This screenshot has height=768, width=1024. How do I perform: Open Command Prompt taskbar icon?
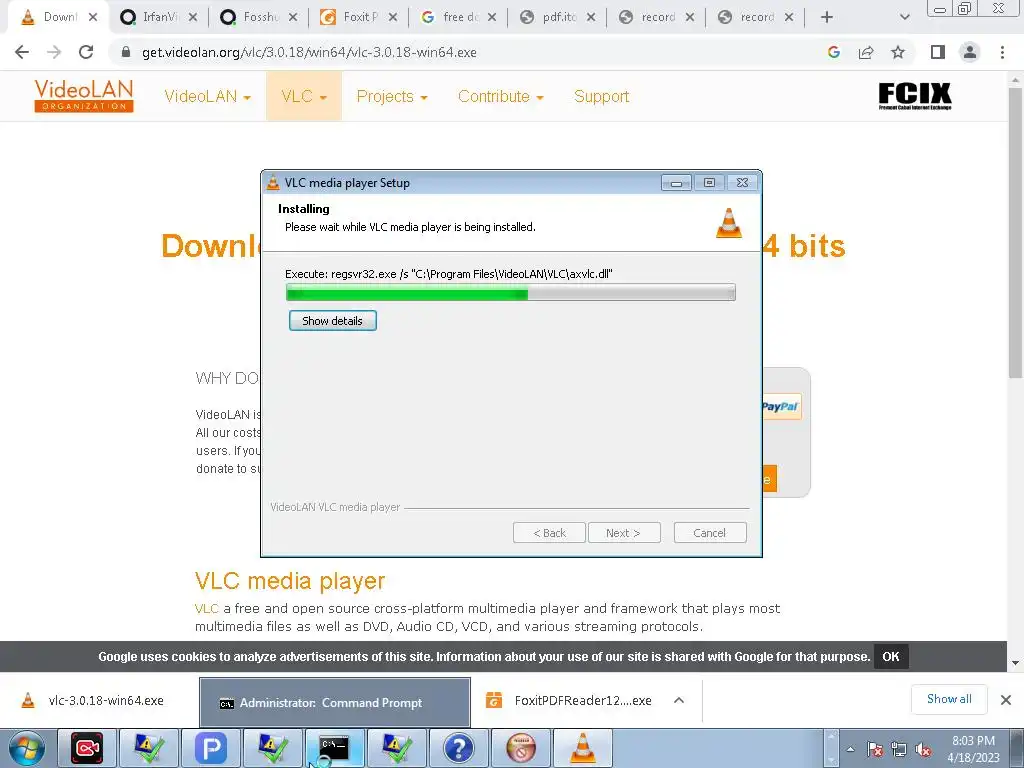(334, 748)
